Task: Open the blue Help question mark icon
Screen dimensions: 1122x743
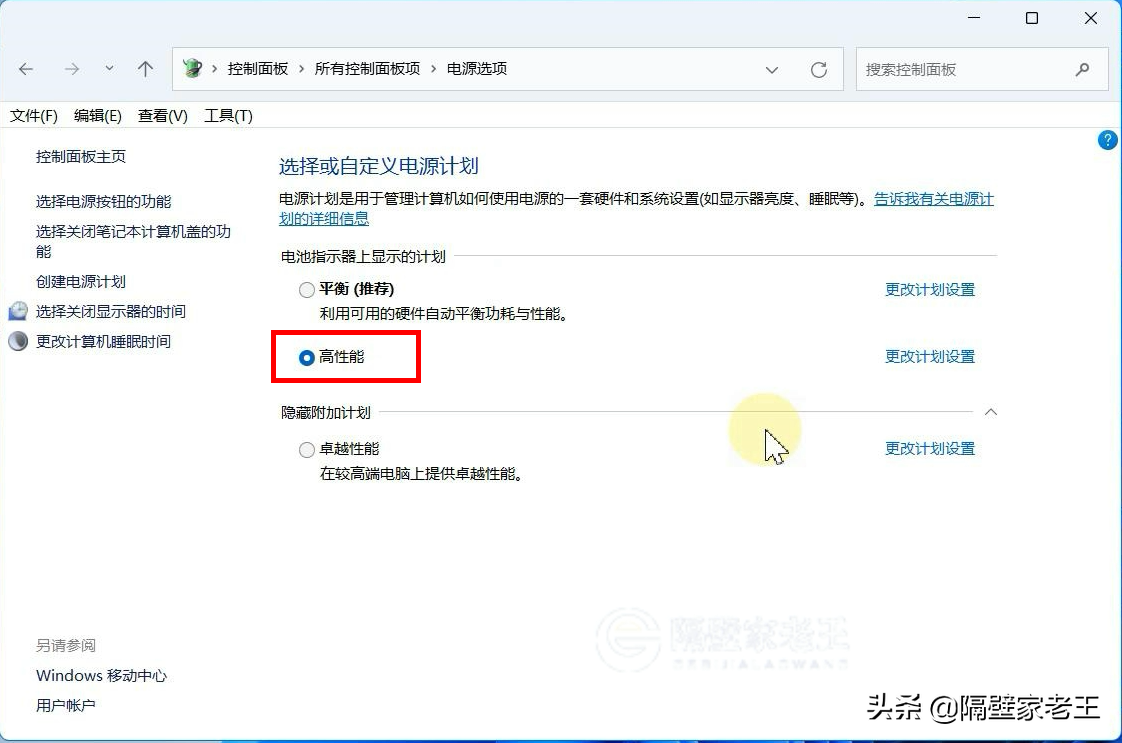Action: (1107, 140)
